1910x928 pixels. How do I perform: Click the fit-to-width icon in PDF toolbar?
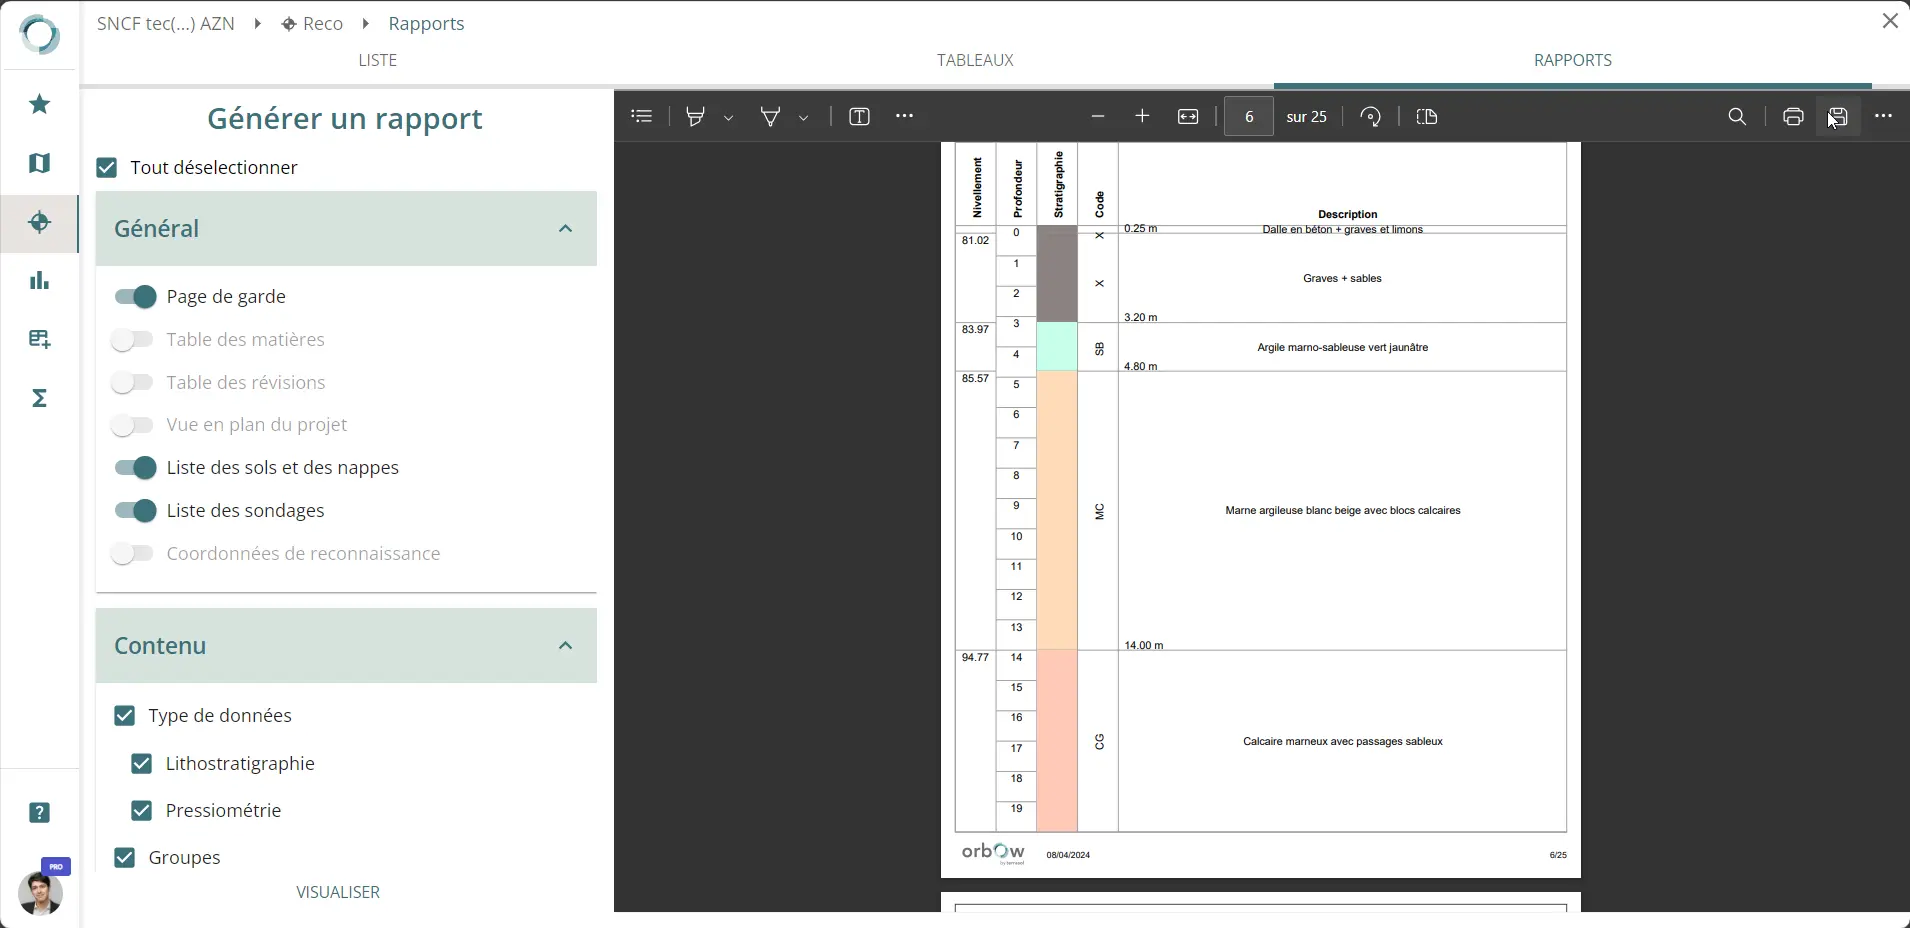pyautogui.click(x=1188, y=117)
